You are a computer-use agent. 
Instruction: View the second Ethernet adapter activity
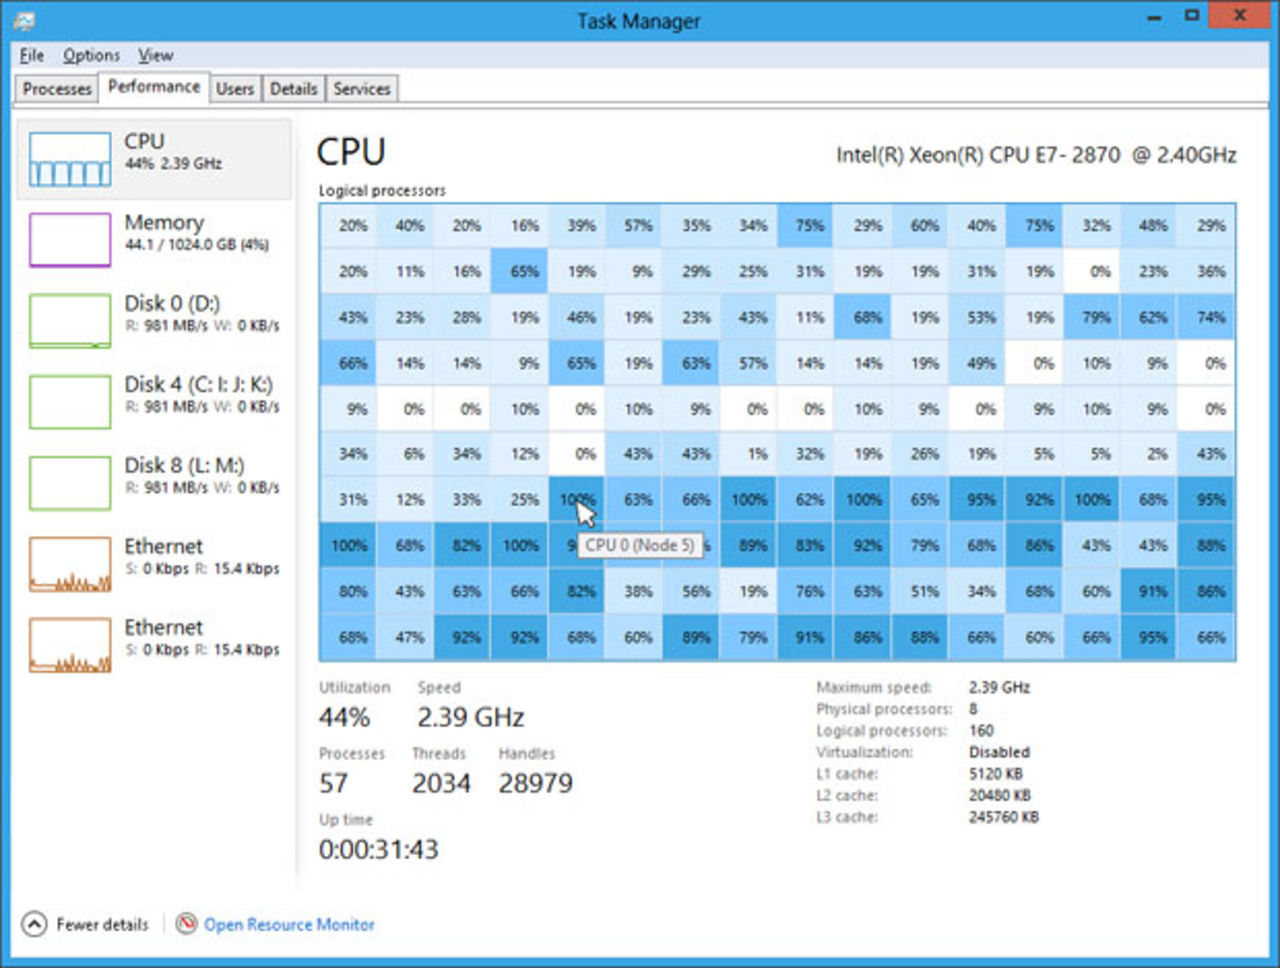pyautogui.click(x=150, y=643)
